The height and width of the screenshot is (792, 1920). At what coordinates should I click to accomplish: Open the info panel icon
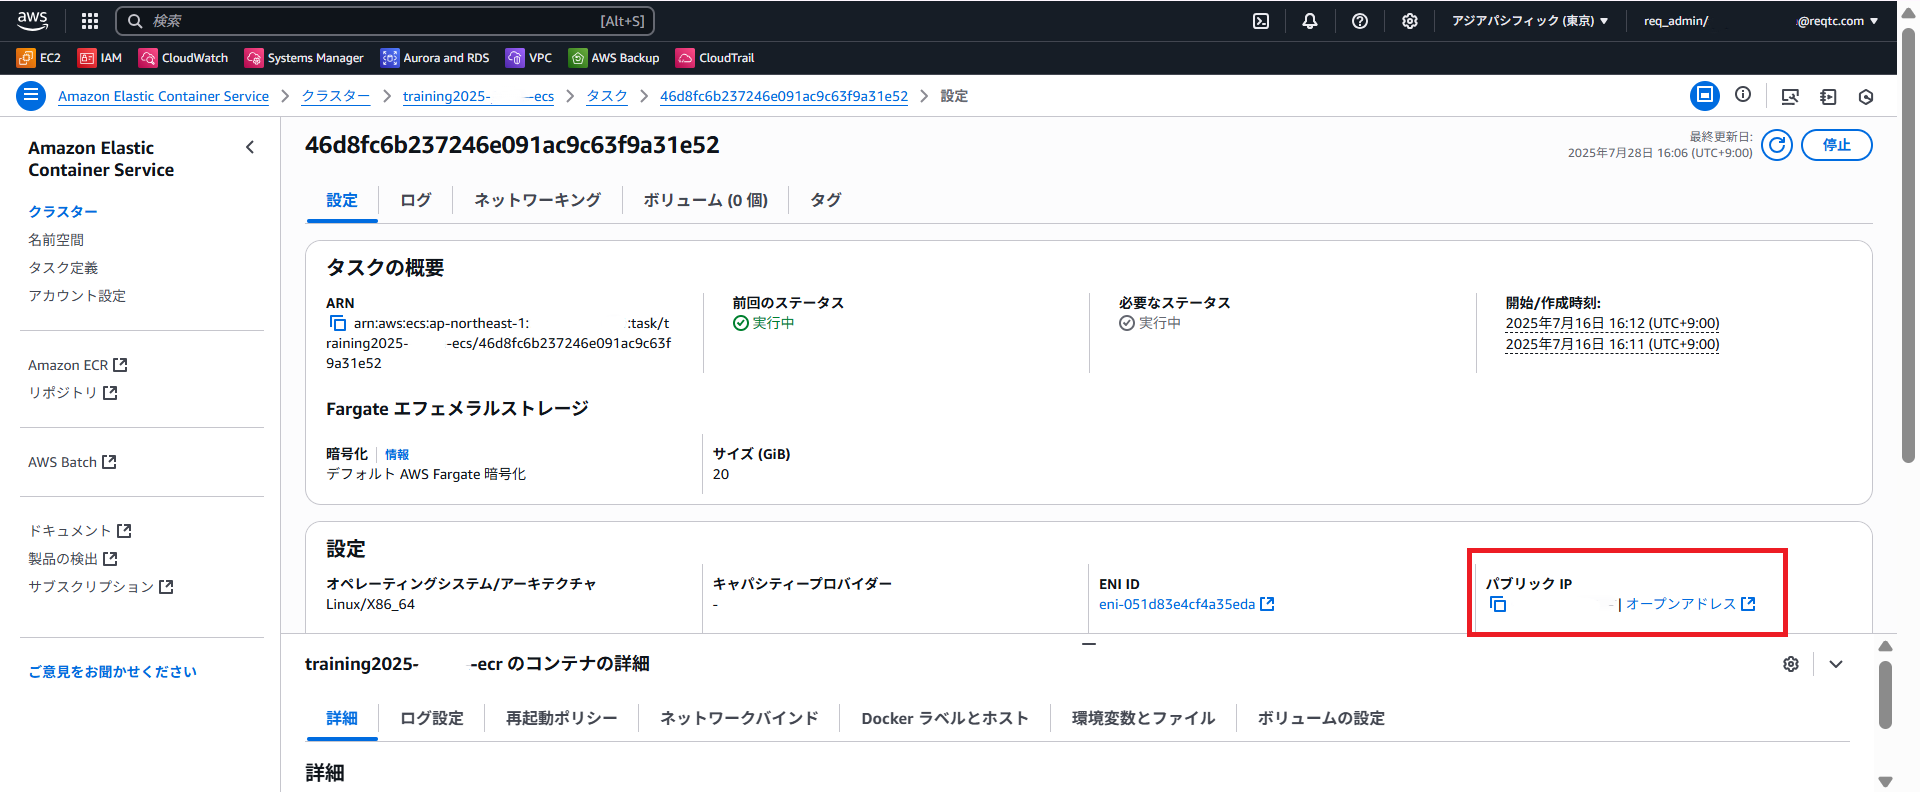pyautogui.click(x=1743, y=95)
